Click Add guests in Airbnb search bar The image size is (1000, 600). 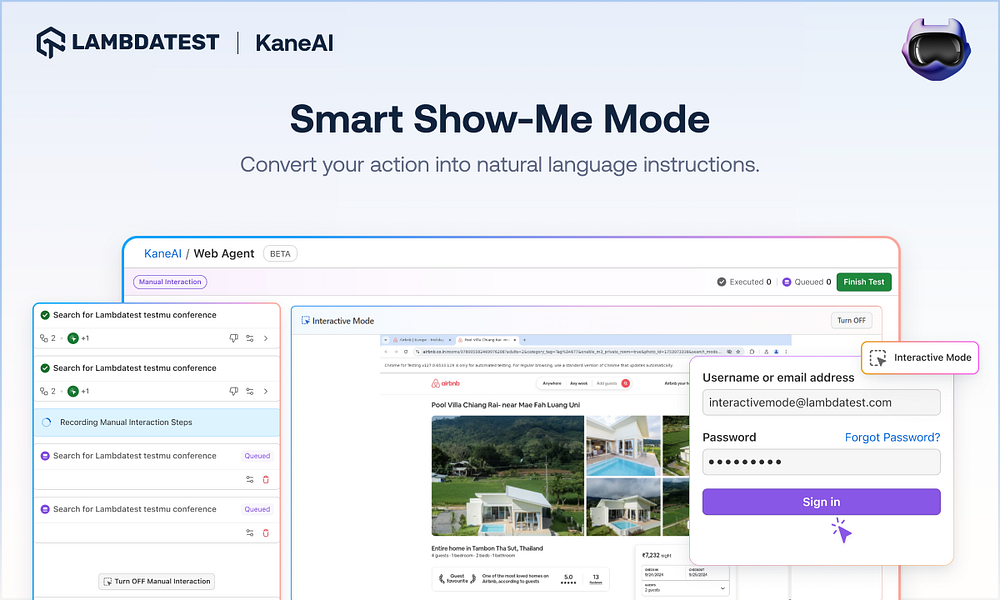(607, 383)
